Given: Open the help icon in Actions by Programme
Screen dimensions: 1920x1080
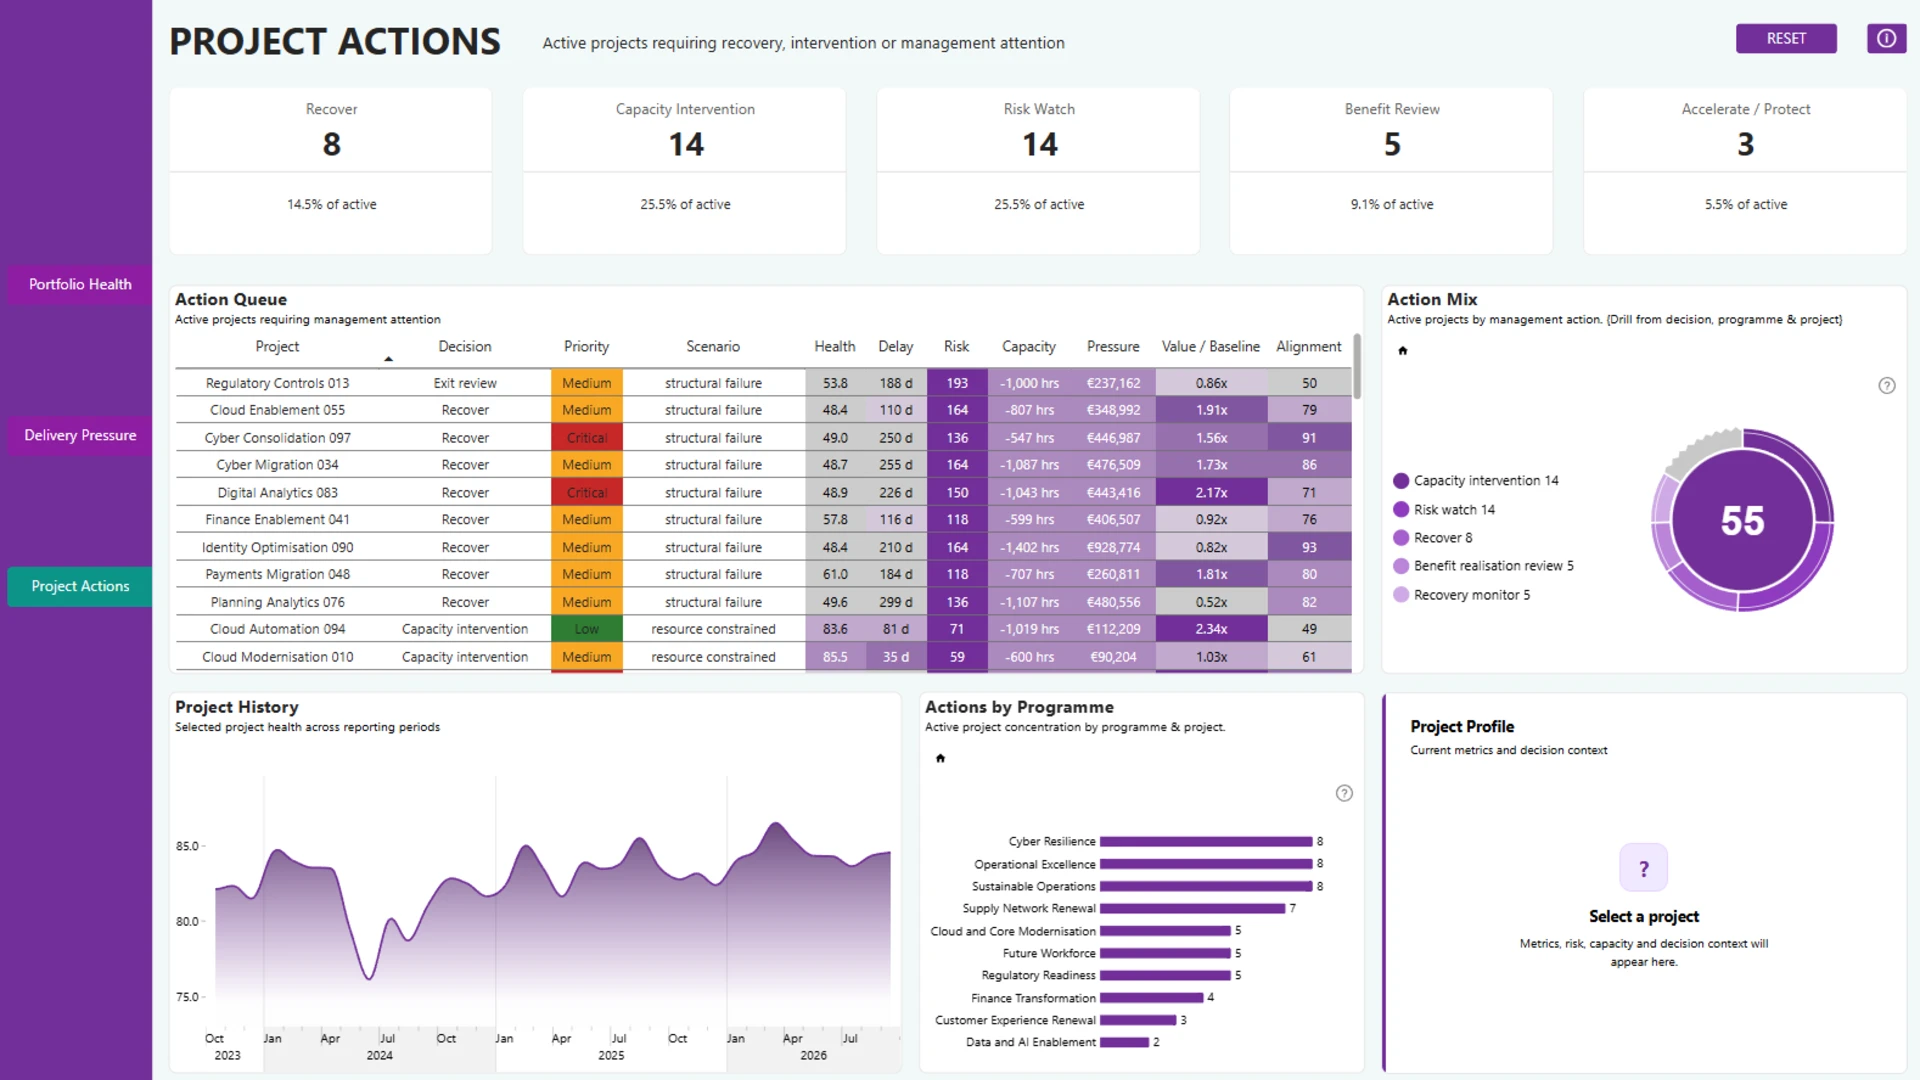Looking at the screenshot, I should pyautogui.click(x=1344, y=793).
